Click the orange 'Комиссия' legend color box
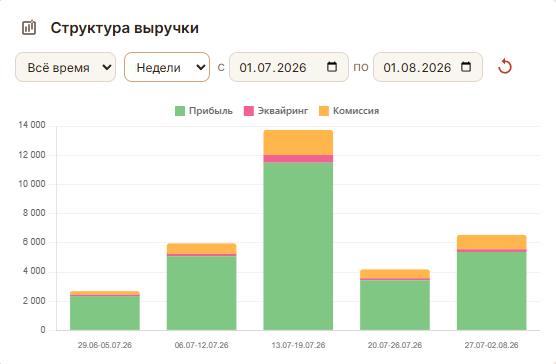The image size is (556, 364). 324,111
